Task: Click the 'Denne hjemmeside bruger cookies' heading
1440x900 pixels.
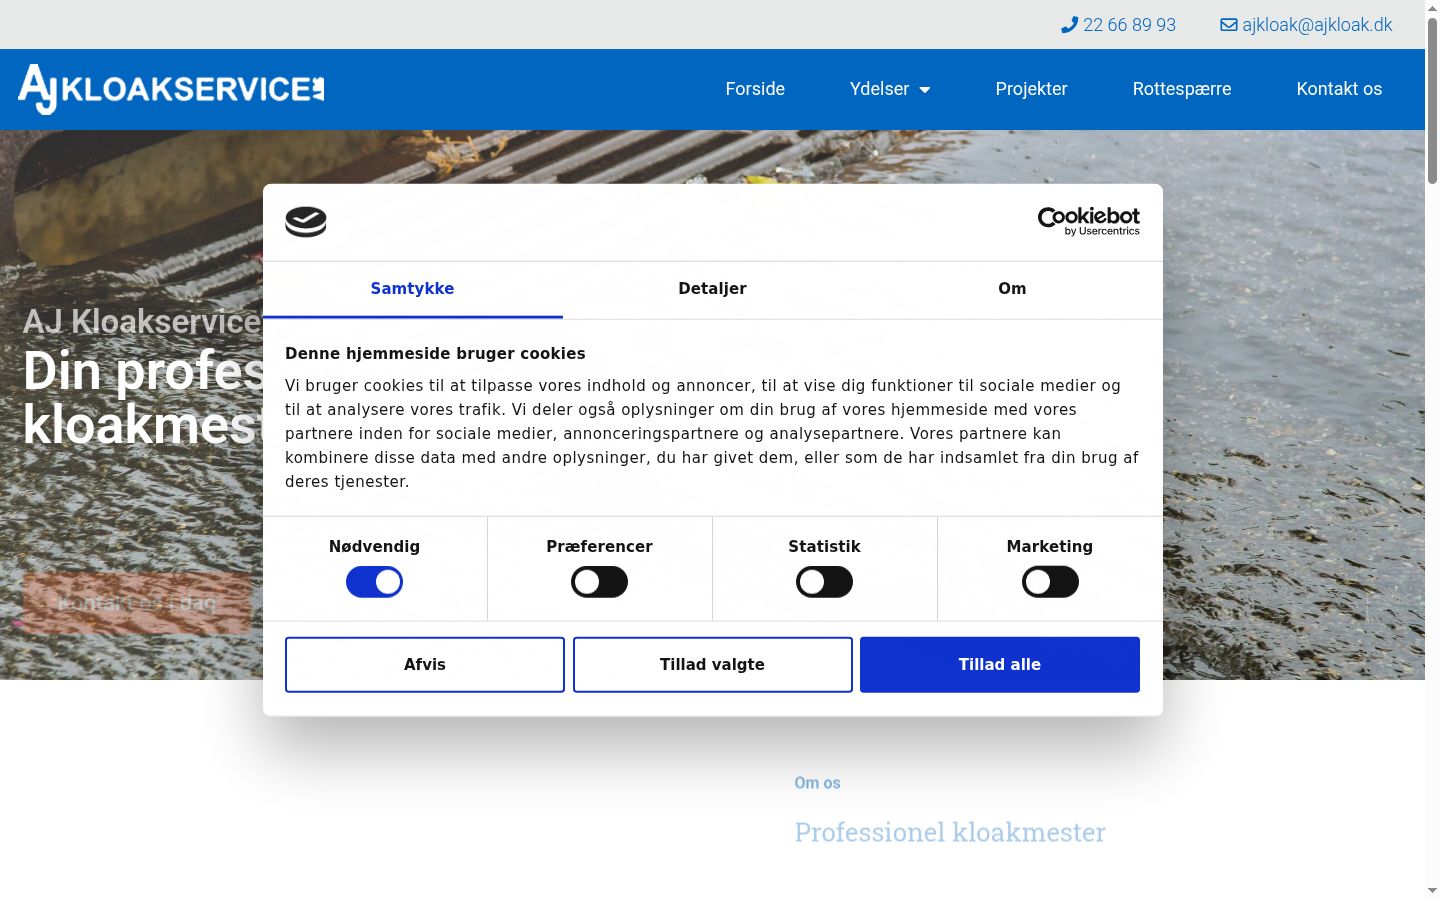Action: click(435, 353)
